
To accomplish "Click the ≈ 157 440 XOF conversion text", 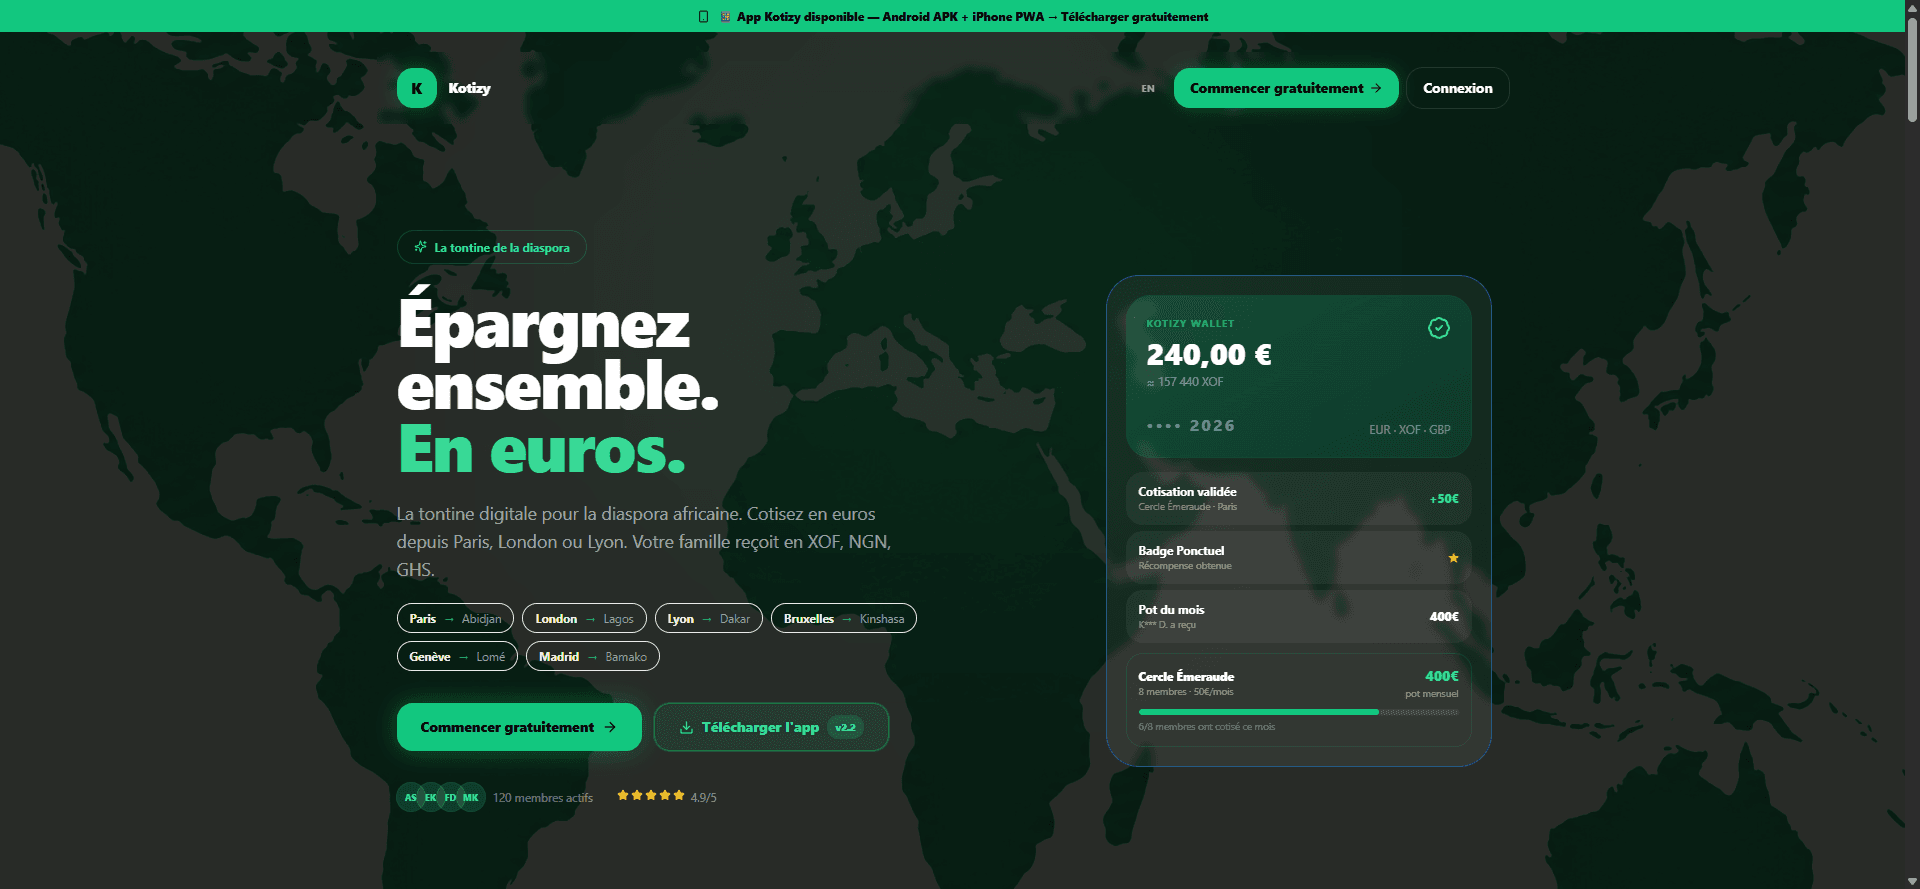I will tap(1185, 382).
